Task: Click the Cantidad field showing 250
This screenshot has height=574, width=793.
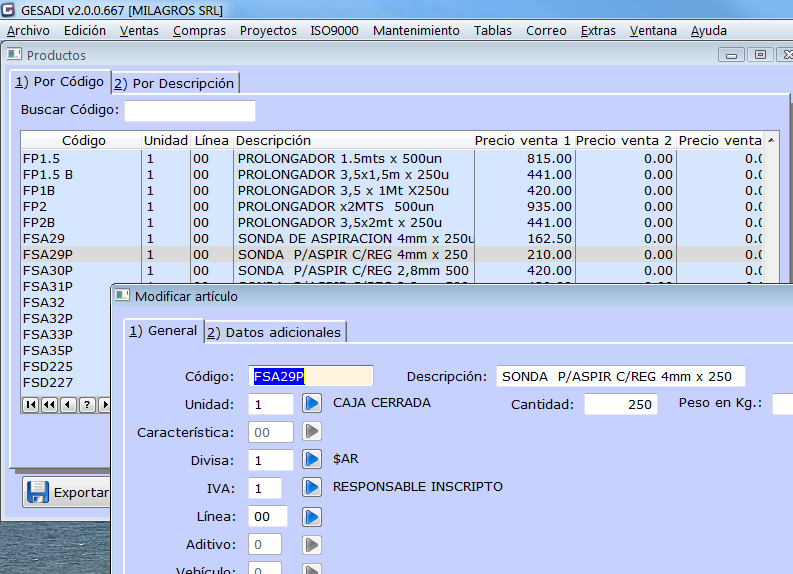Action: pos(620,404)
